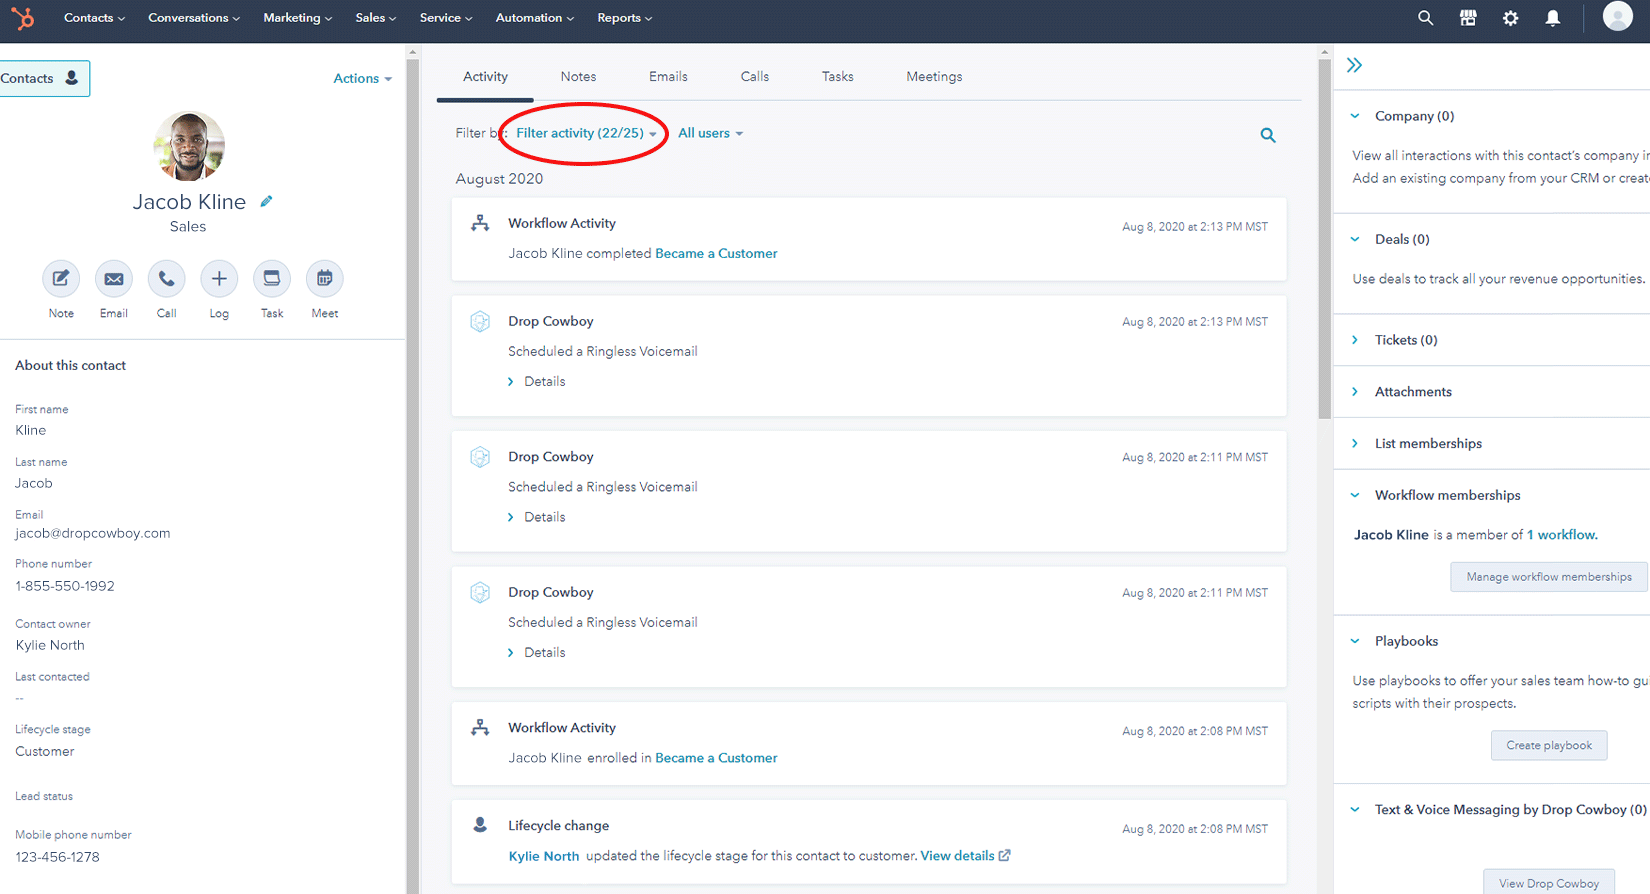The width and height of the screenshot is (1650, 894).
Task: Switch to the Meetings tab
Action: 934,76
